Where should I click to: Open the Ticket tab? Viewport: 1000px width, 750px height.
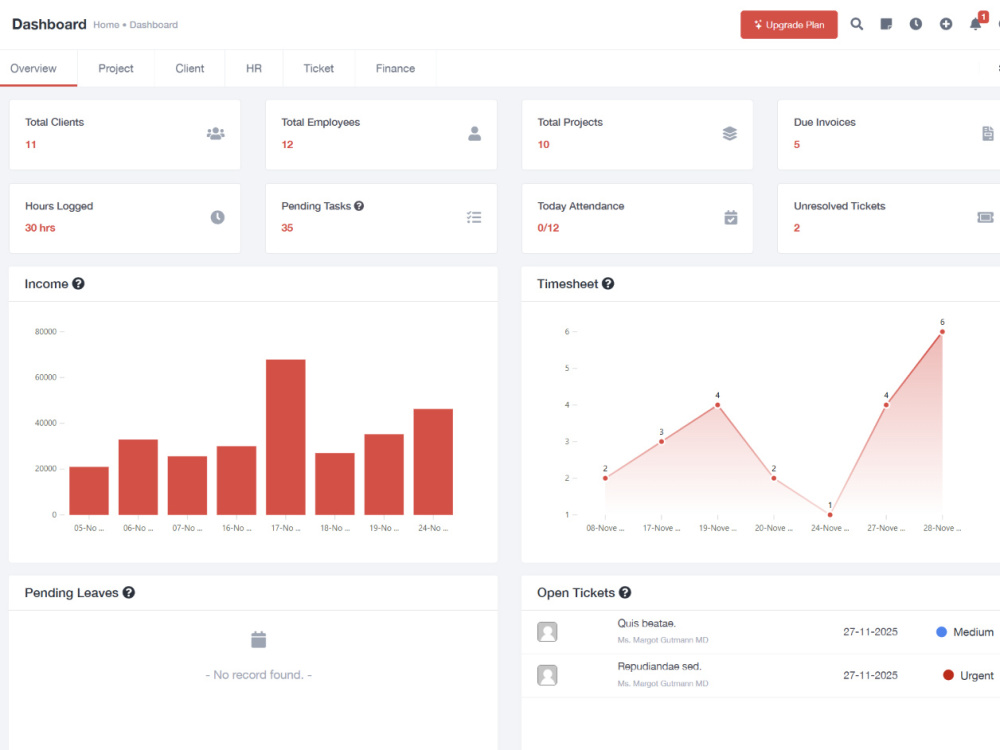click(x=318, y=68)
